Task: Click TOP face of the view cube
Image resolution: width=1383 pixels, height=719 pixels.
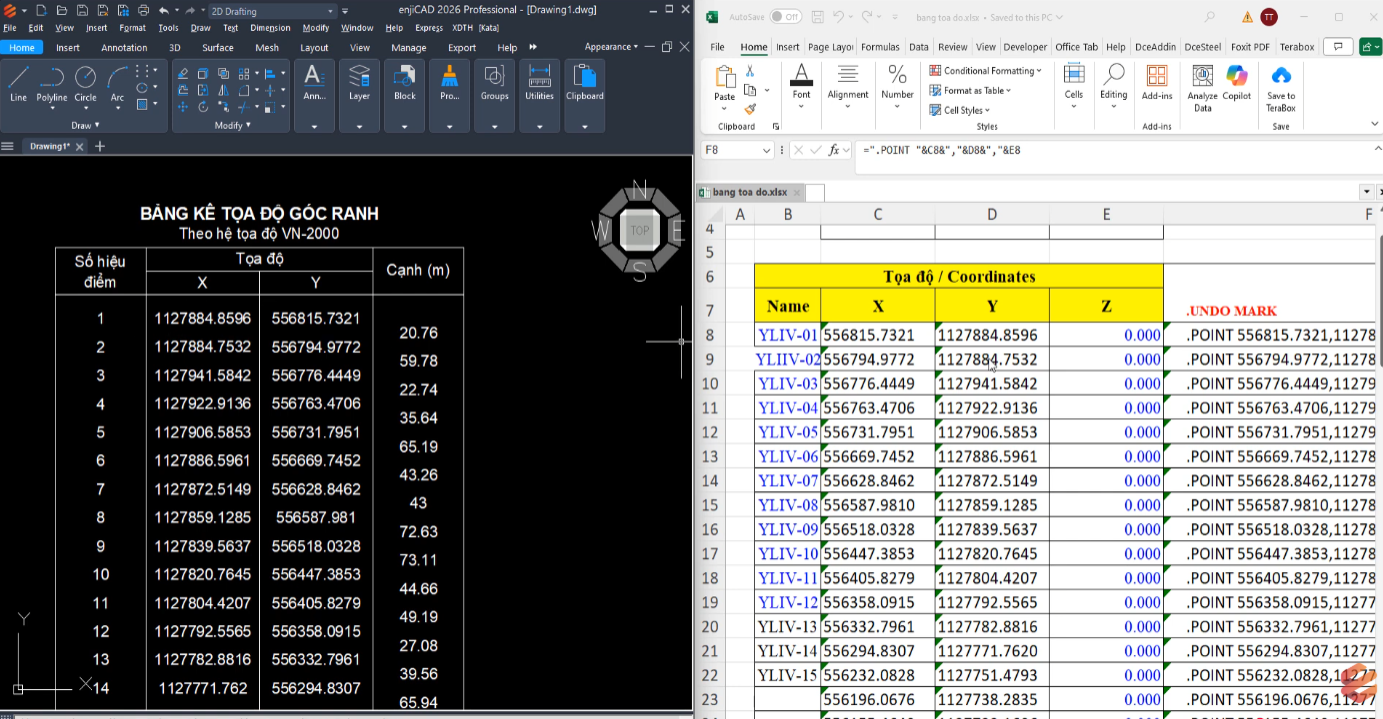Action: 639,230
